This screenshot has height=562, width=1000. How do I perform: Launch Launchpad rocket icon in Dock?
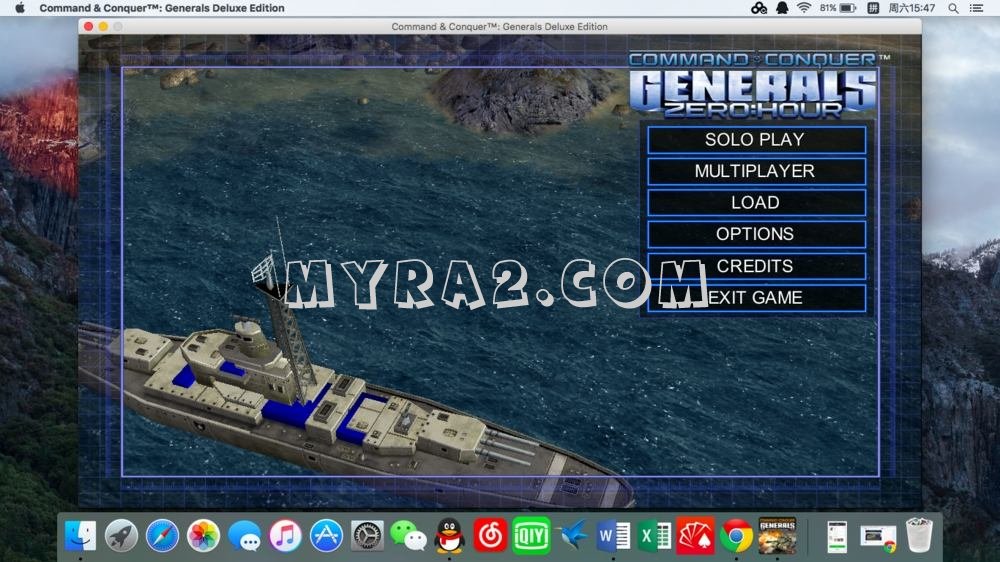click(121, 535)
